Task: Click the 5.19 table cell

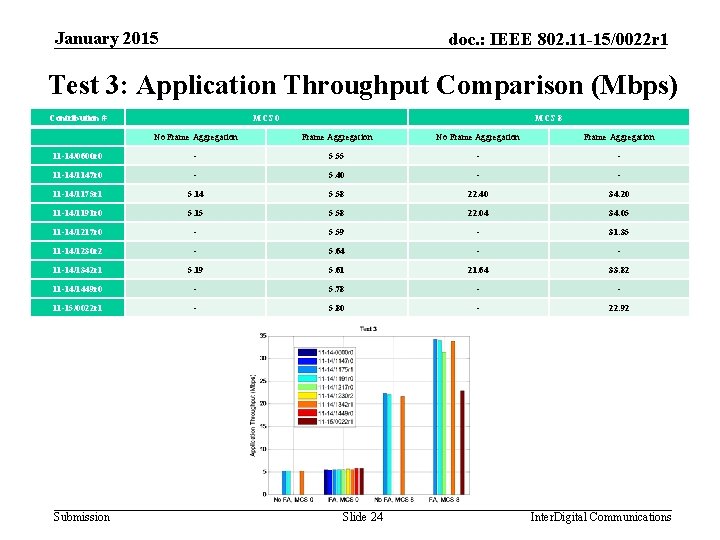Action: 196,270
